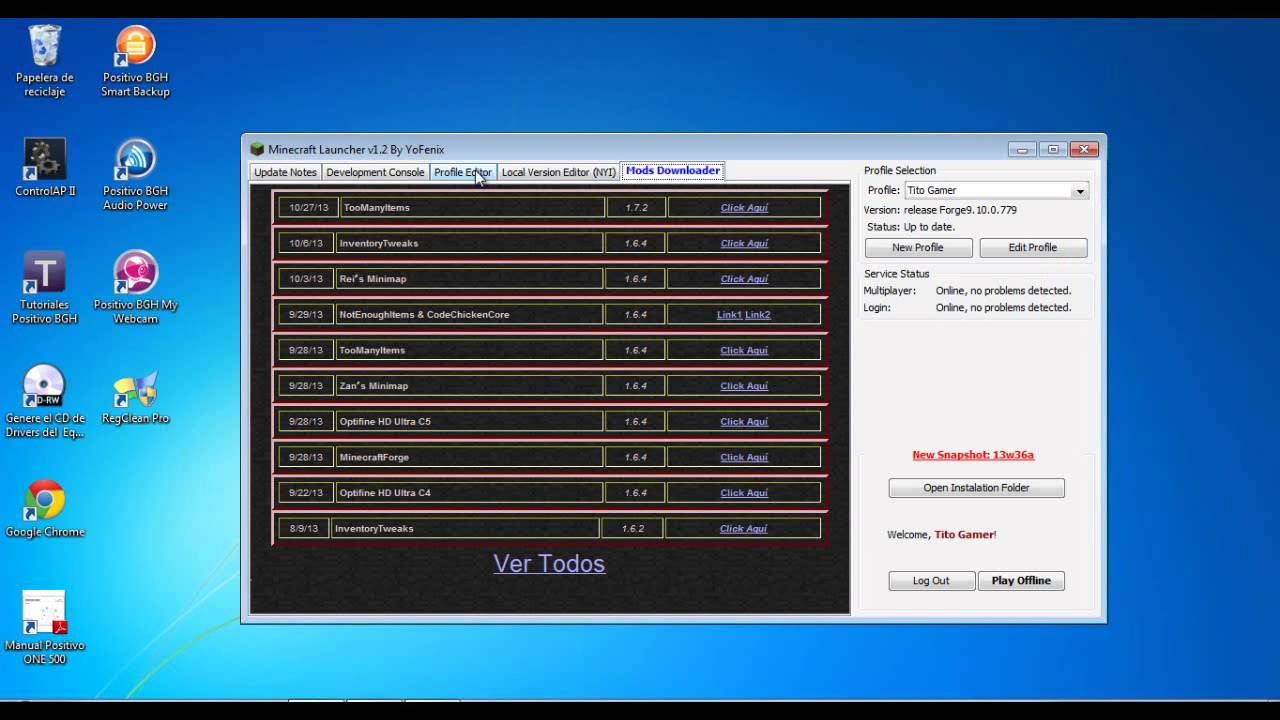Select the Google Chrome desktop icon
Image resolution: width=1280 pixels, height=720 pixels.
point(44,509)
